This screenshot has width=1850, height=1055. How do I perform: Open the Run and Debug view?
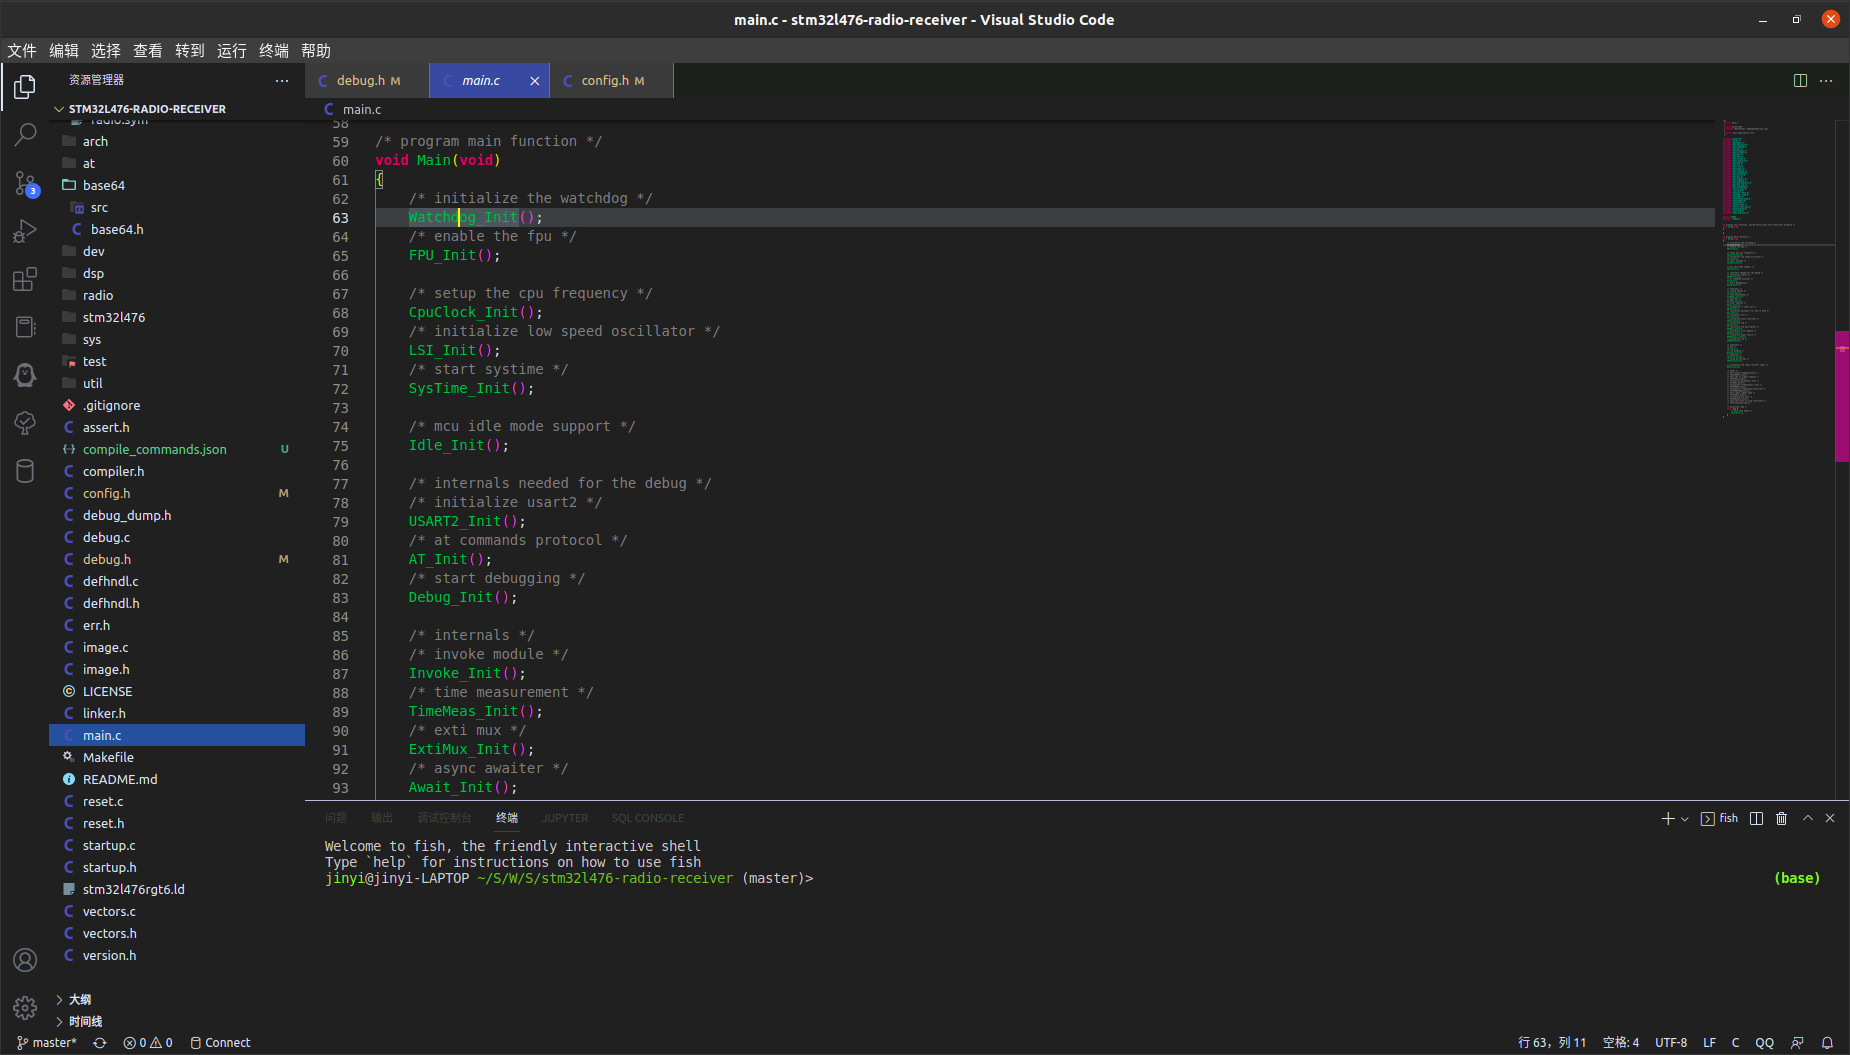(x=25, y=232)
